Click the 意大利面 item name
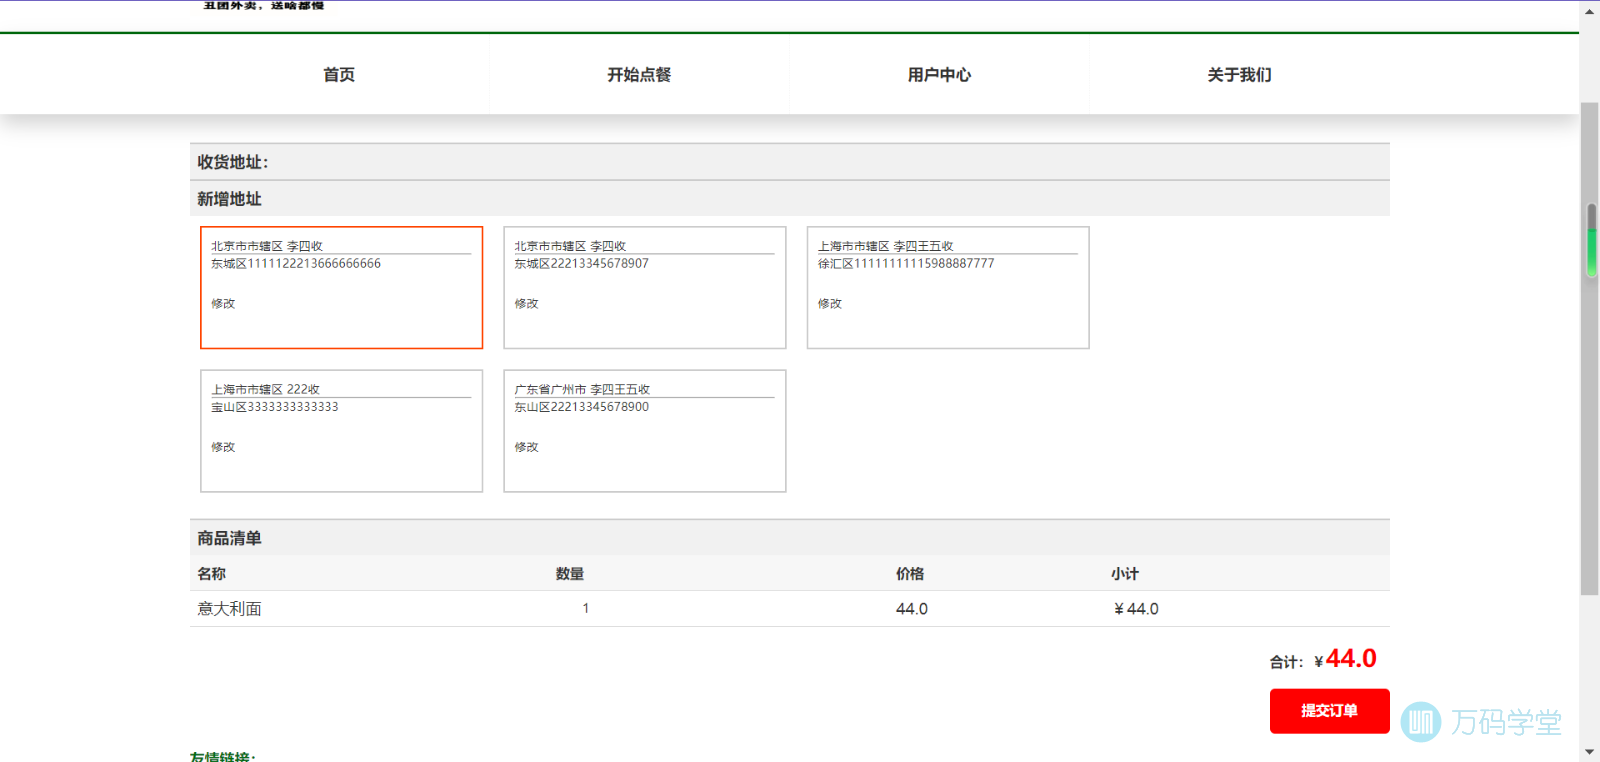The height and width of the screenshot is (762, 1600). pyautogui.click(x=229, y=609)
